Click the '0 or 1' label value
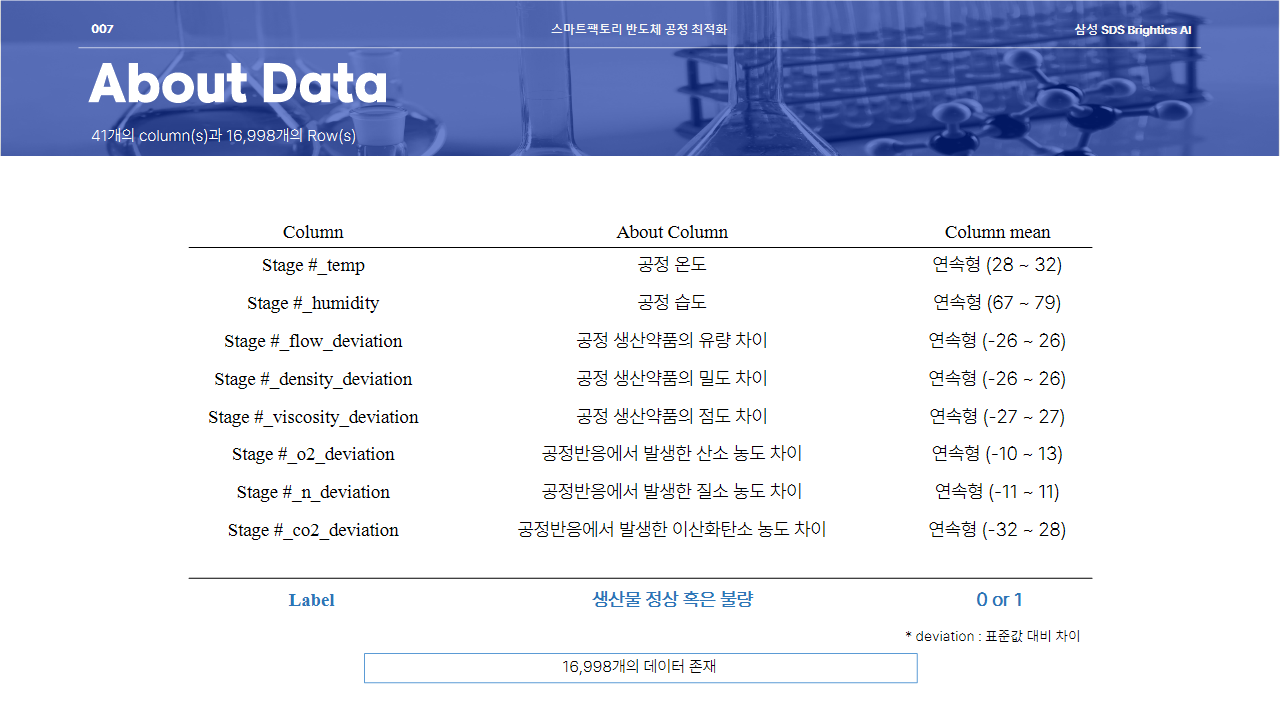The image size is (1280, 720). (x=999, y=600)
